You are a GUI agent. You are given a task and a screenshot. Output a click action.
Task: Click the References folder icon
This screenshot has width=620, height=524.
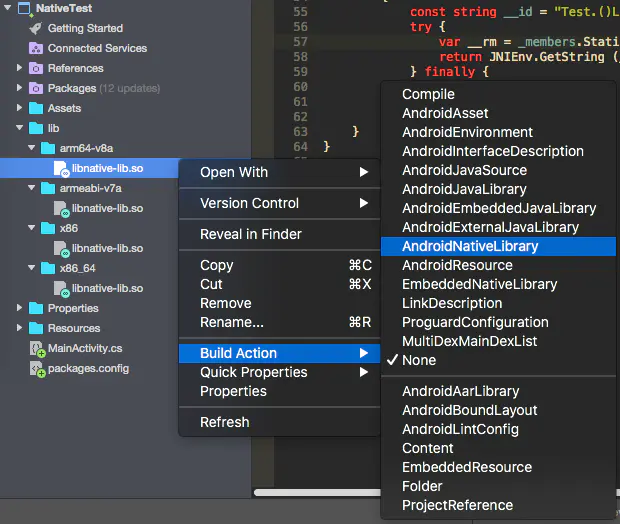(36, 68)
